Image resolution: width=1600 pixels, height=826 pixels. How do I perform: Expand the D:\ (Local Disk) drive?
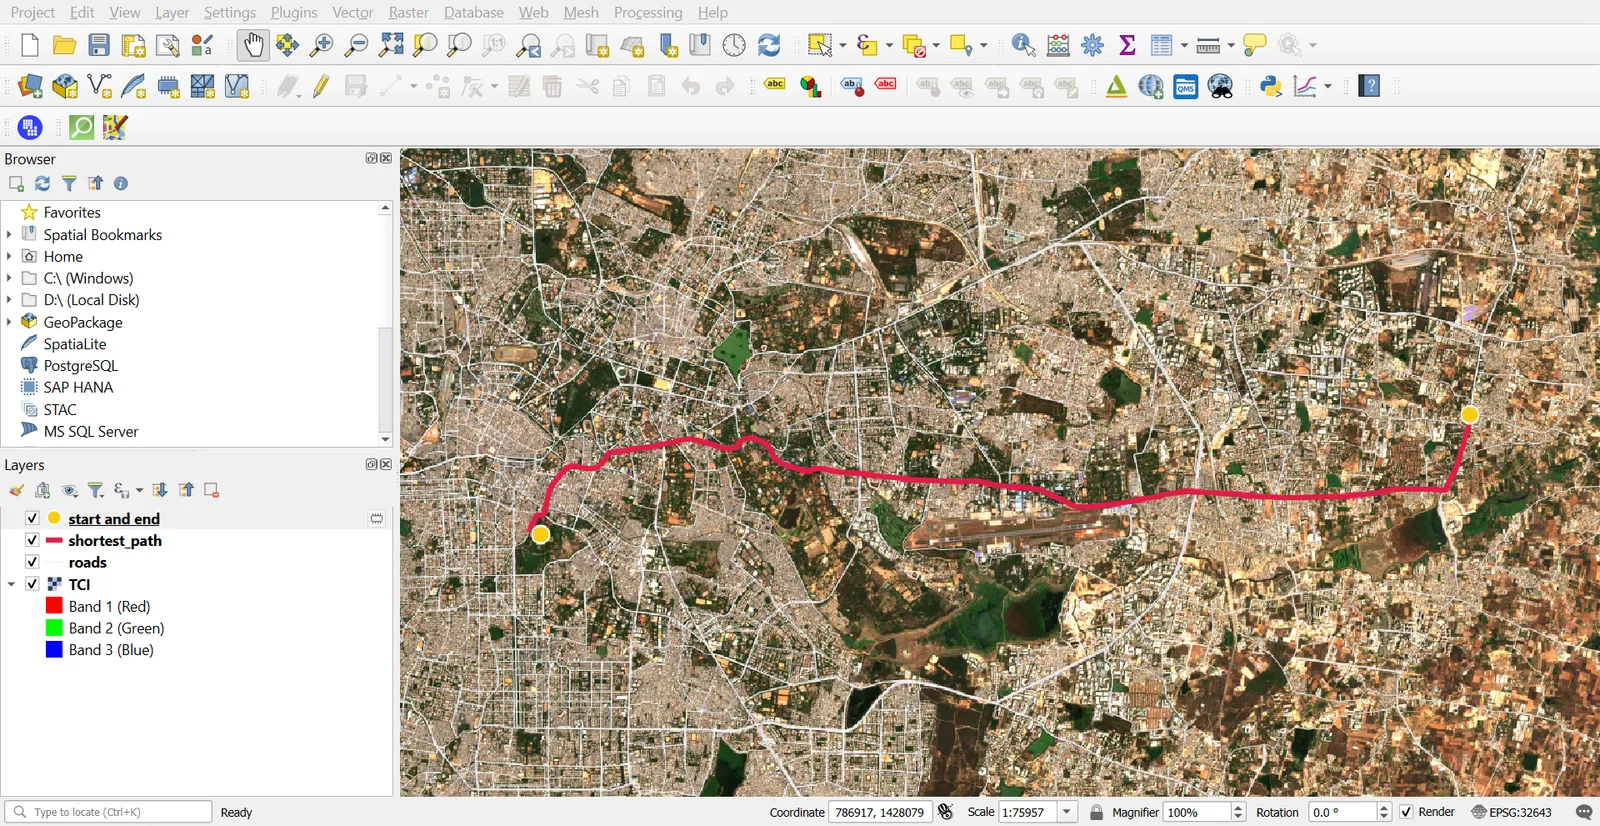point(9,300)
